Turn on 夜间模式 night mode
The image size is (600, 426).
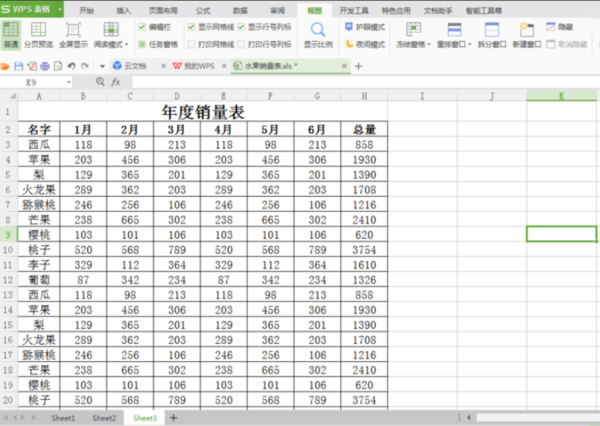click(x=365, y=44)
